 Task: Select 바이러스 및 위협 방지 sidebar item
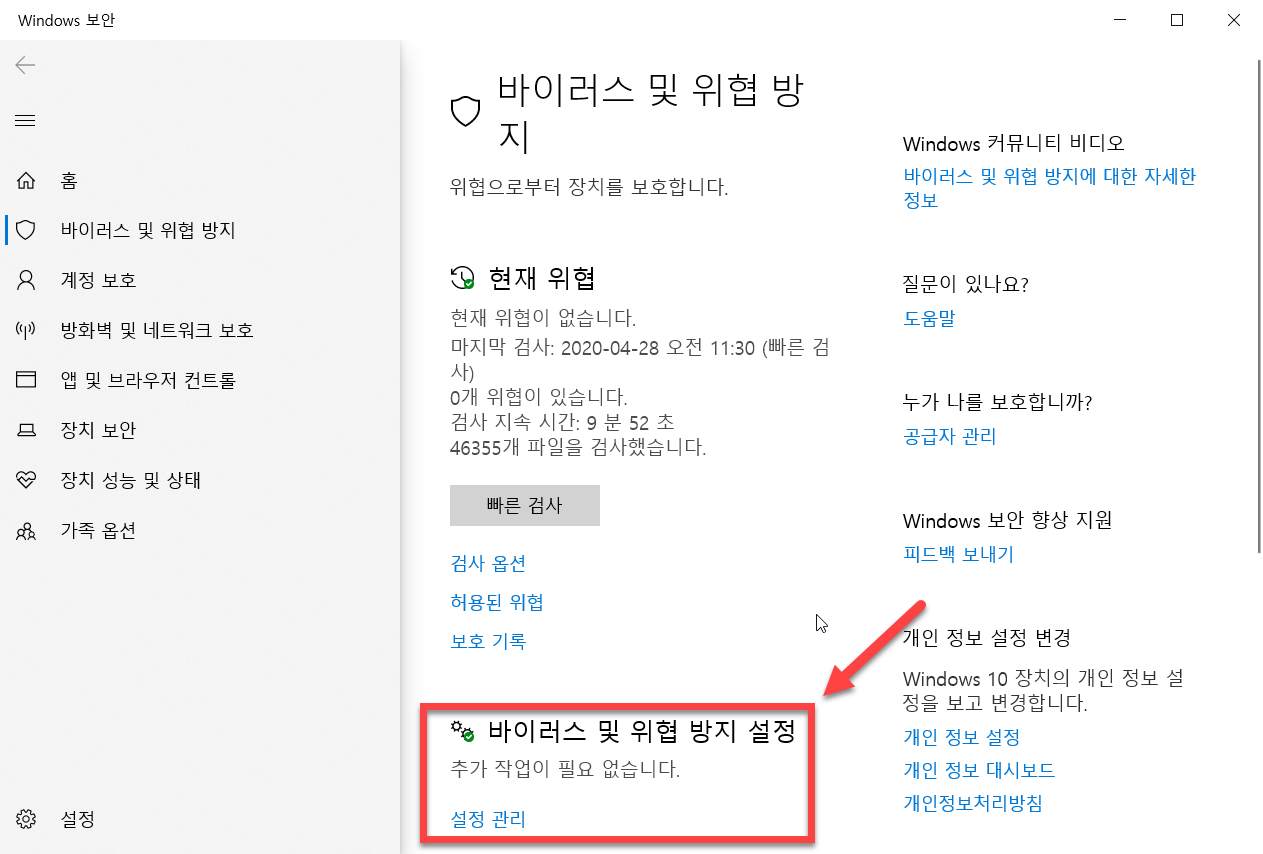[x=148, y=230]
